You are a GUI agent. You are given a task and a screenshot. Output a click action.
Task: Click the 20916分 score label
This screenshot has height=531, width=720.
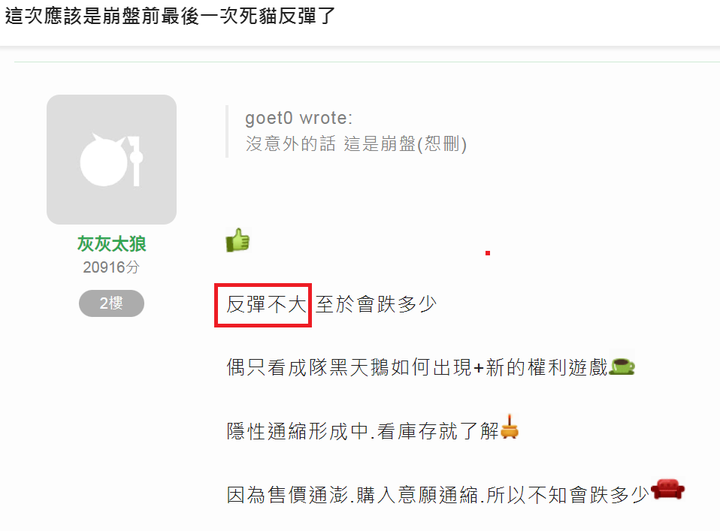coord(111,267)
